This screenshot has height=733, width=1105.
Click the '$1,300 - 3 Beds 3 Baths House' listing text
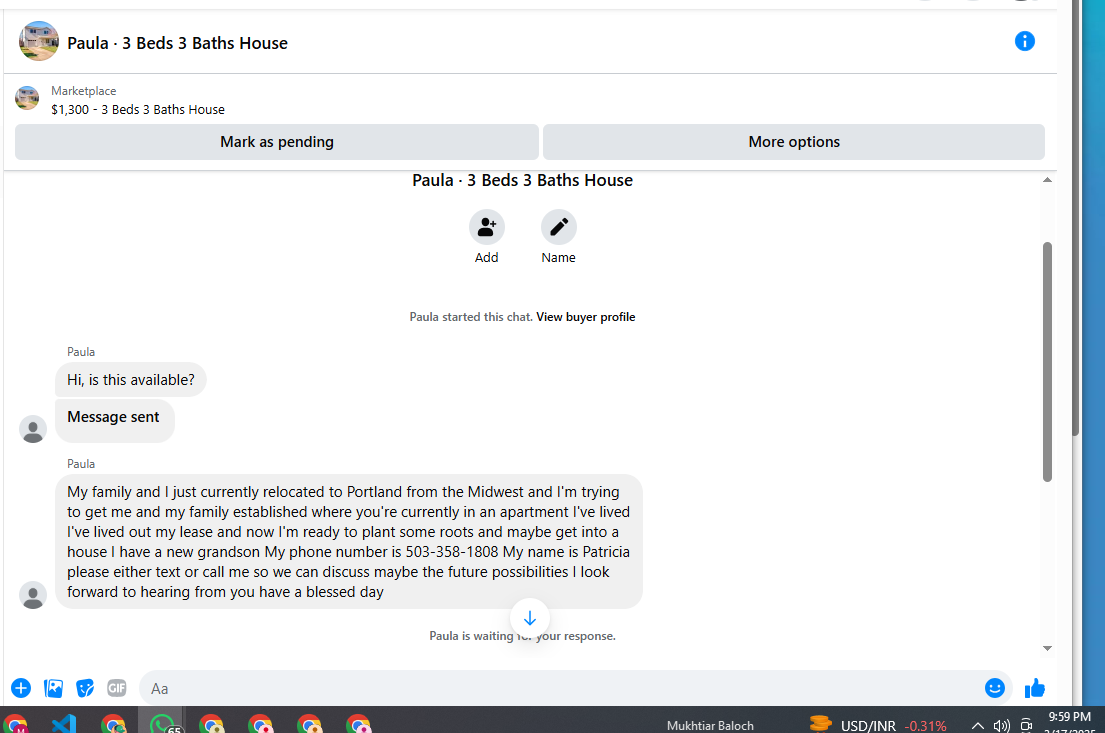tap(138, 110)
